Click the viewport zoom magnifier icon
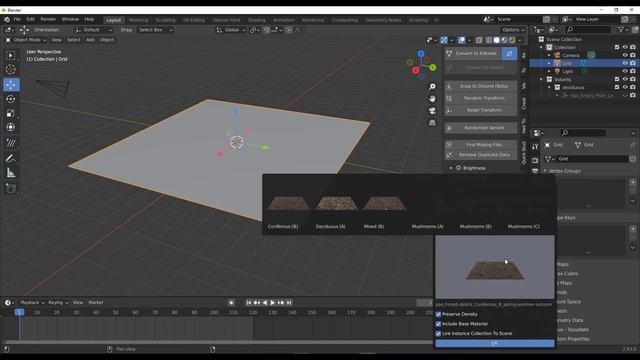 (x=432, y=87)
